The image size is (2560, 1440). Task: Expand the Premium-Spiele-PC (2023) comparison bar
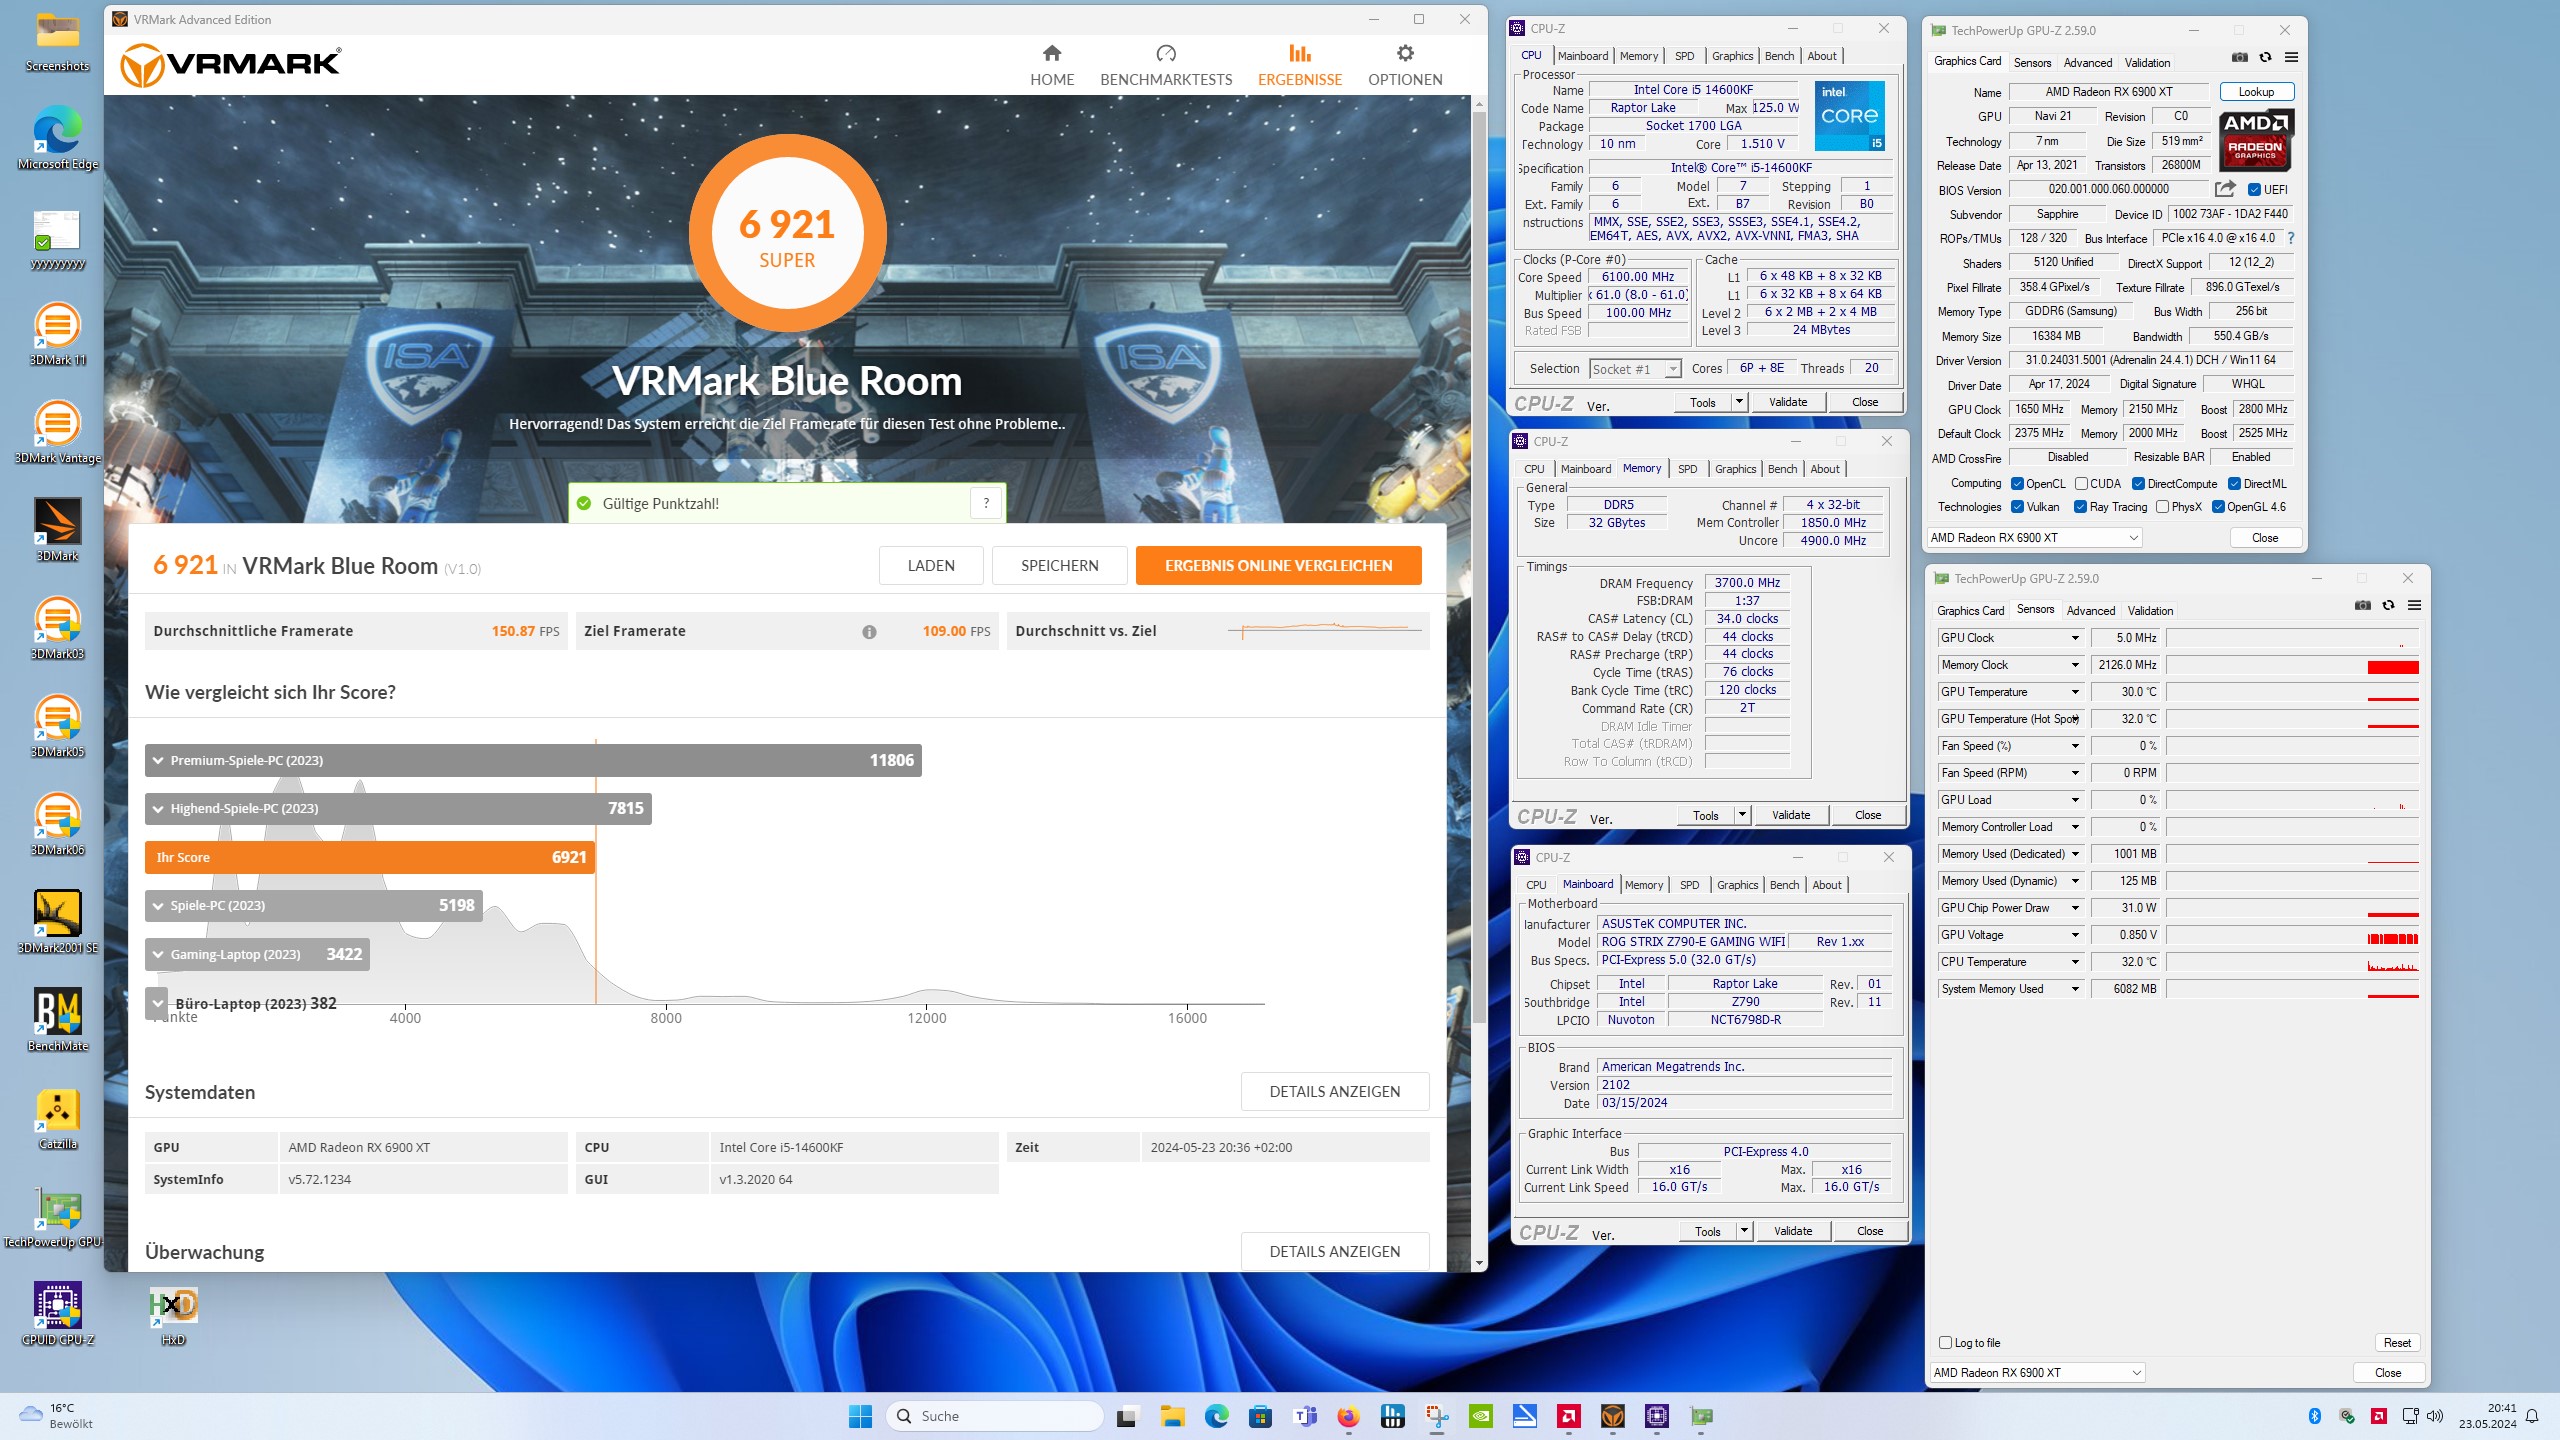(x=533, y=760)
